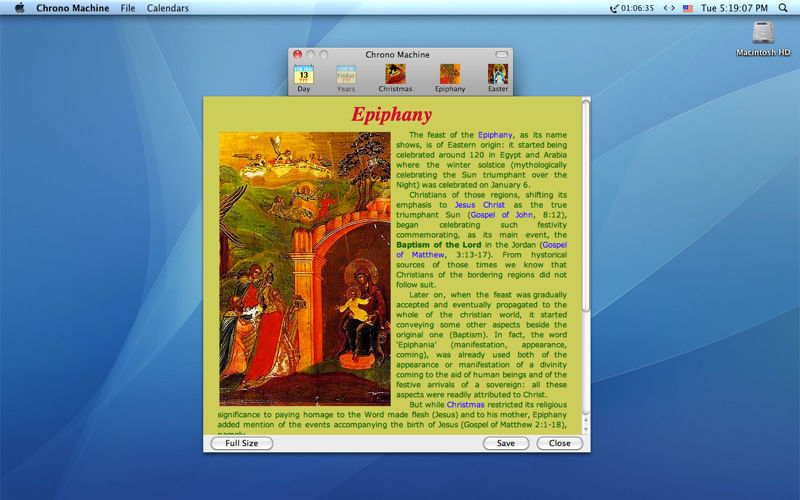Click the angle brackets menu bar icon
800x500 pixels.
669,8
